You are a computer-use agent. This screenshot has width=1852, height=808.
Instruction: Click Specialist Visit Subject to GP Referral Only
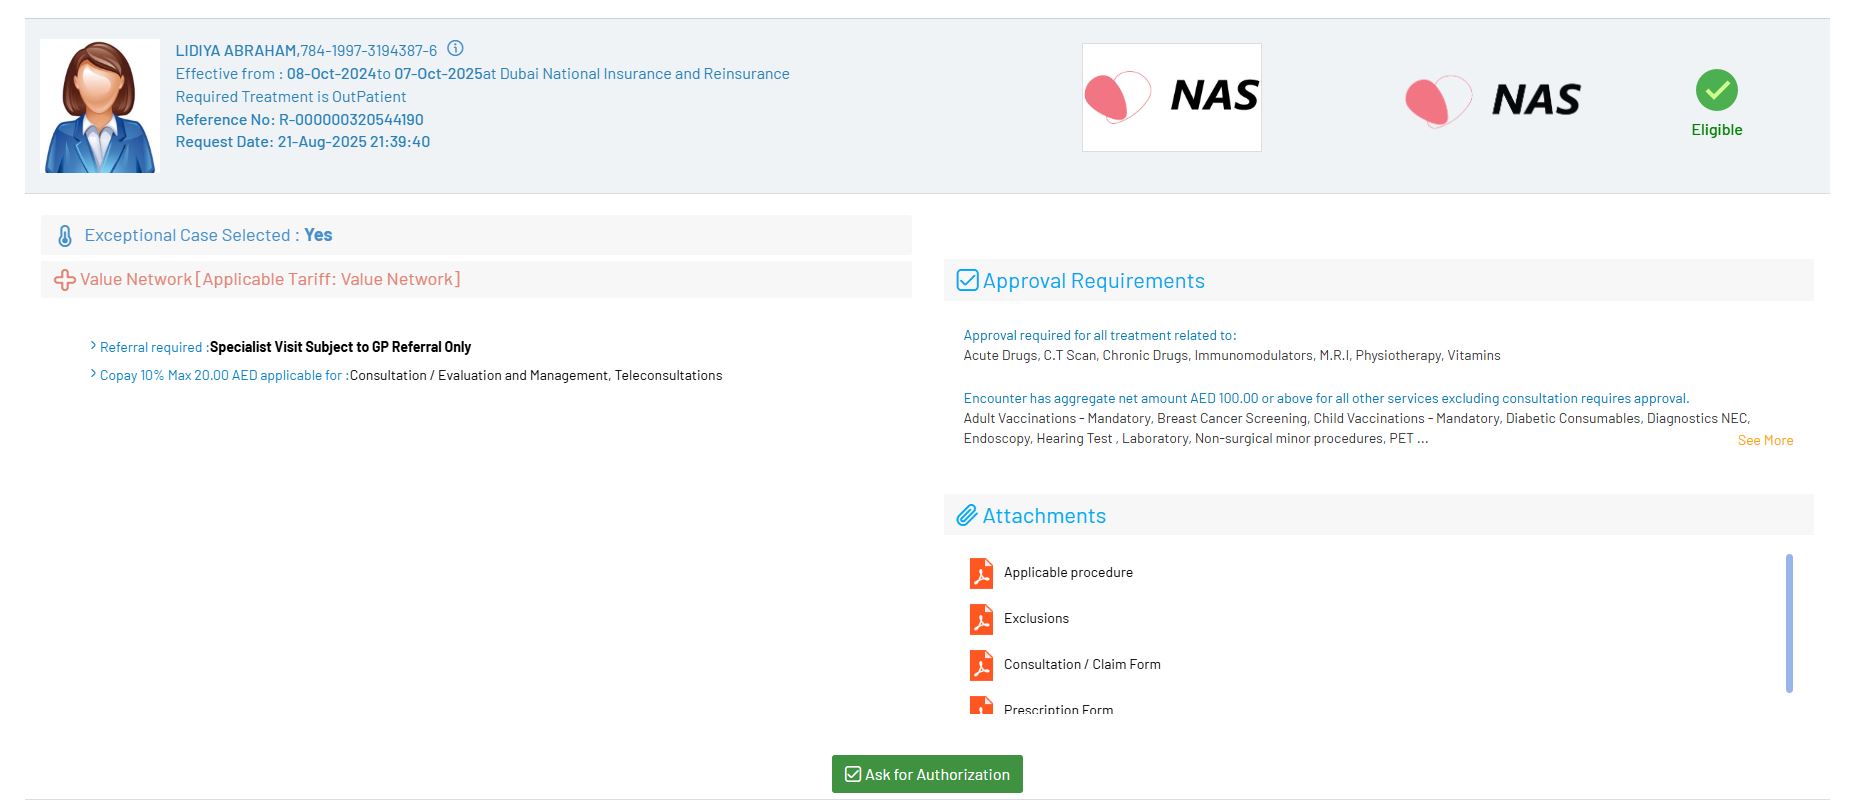tap(340, 347)
